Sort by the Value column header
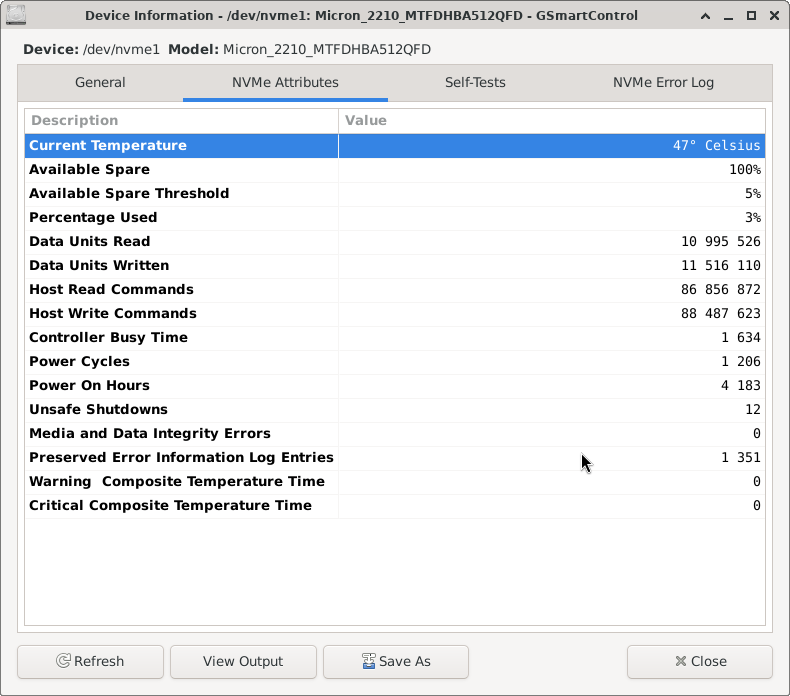This screenshot has height=696, width=790. coord(552,120)
